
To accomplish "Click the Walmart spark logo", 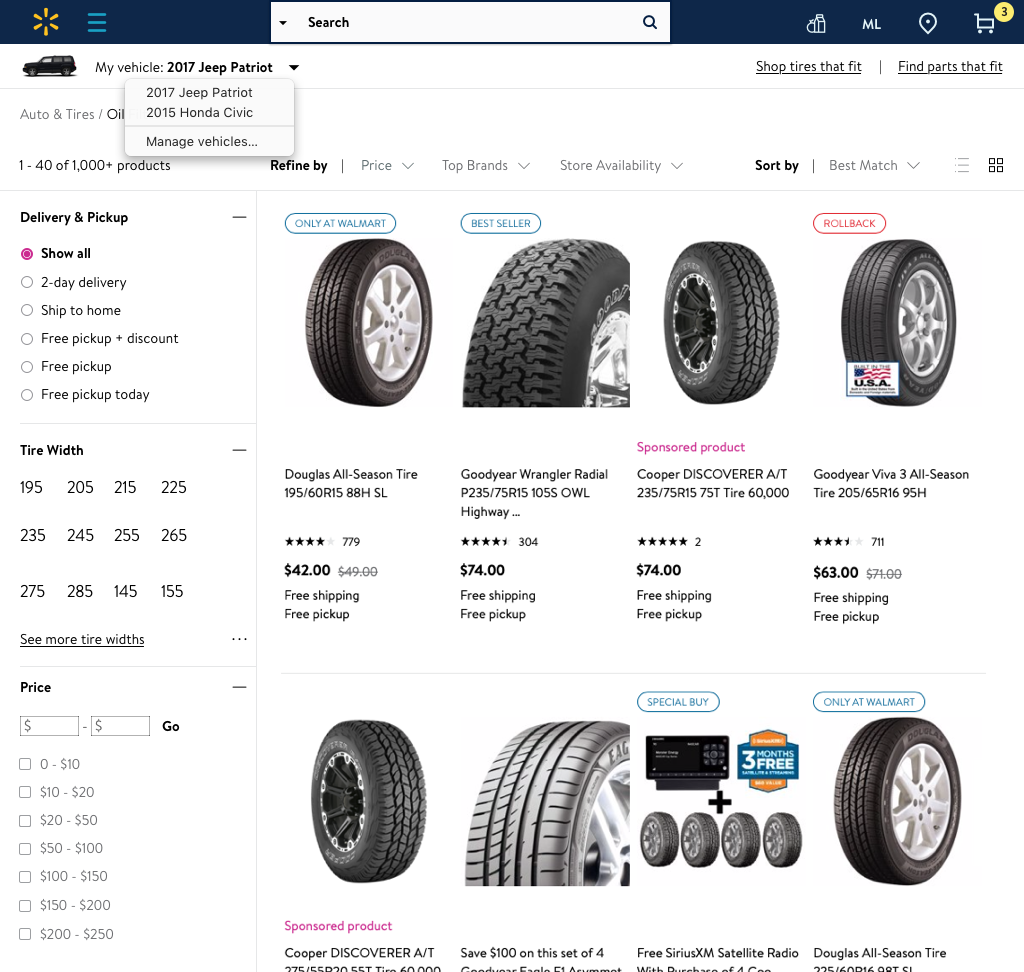I will click(46, 22).
